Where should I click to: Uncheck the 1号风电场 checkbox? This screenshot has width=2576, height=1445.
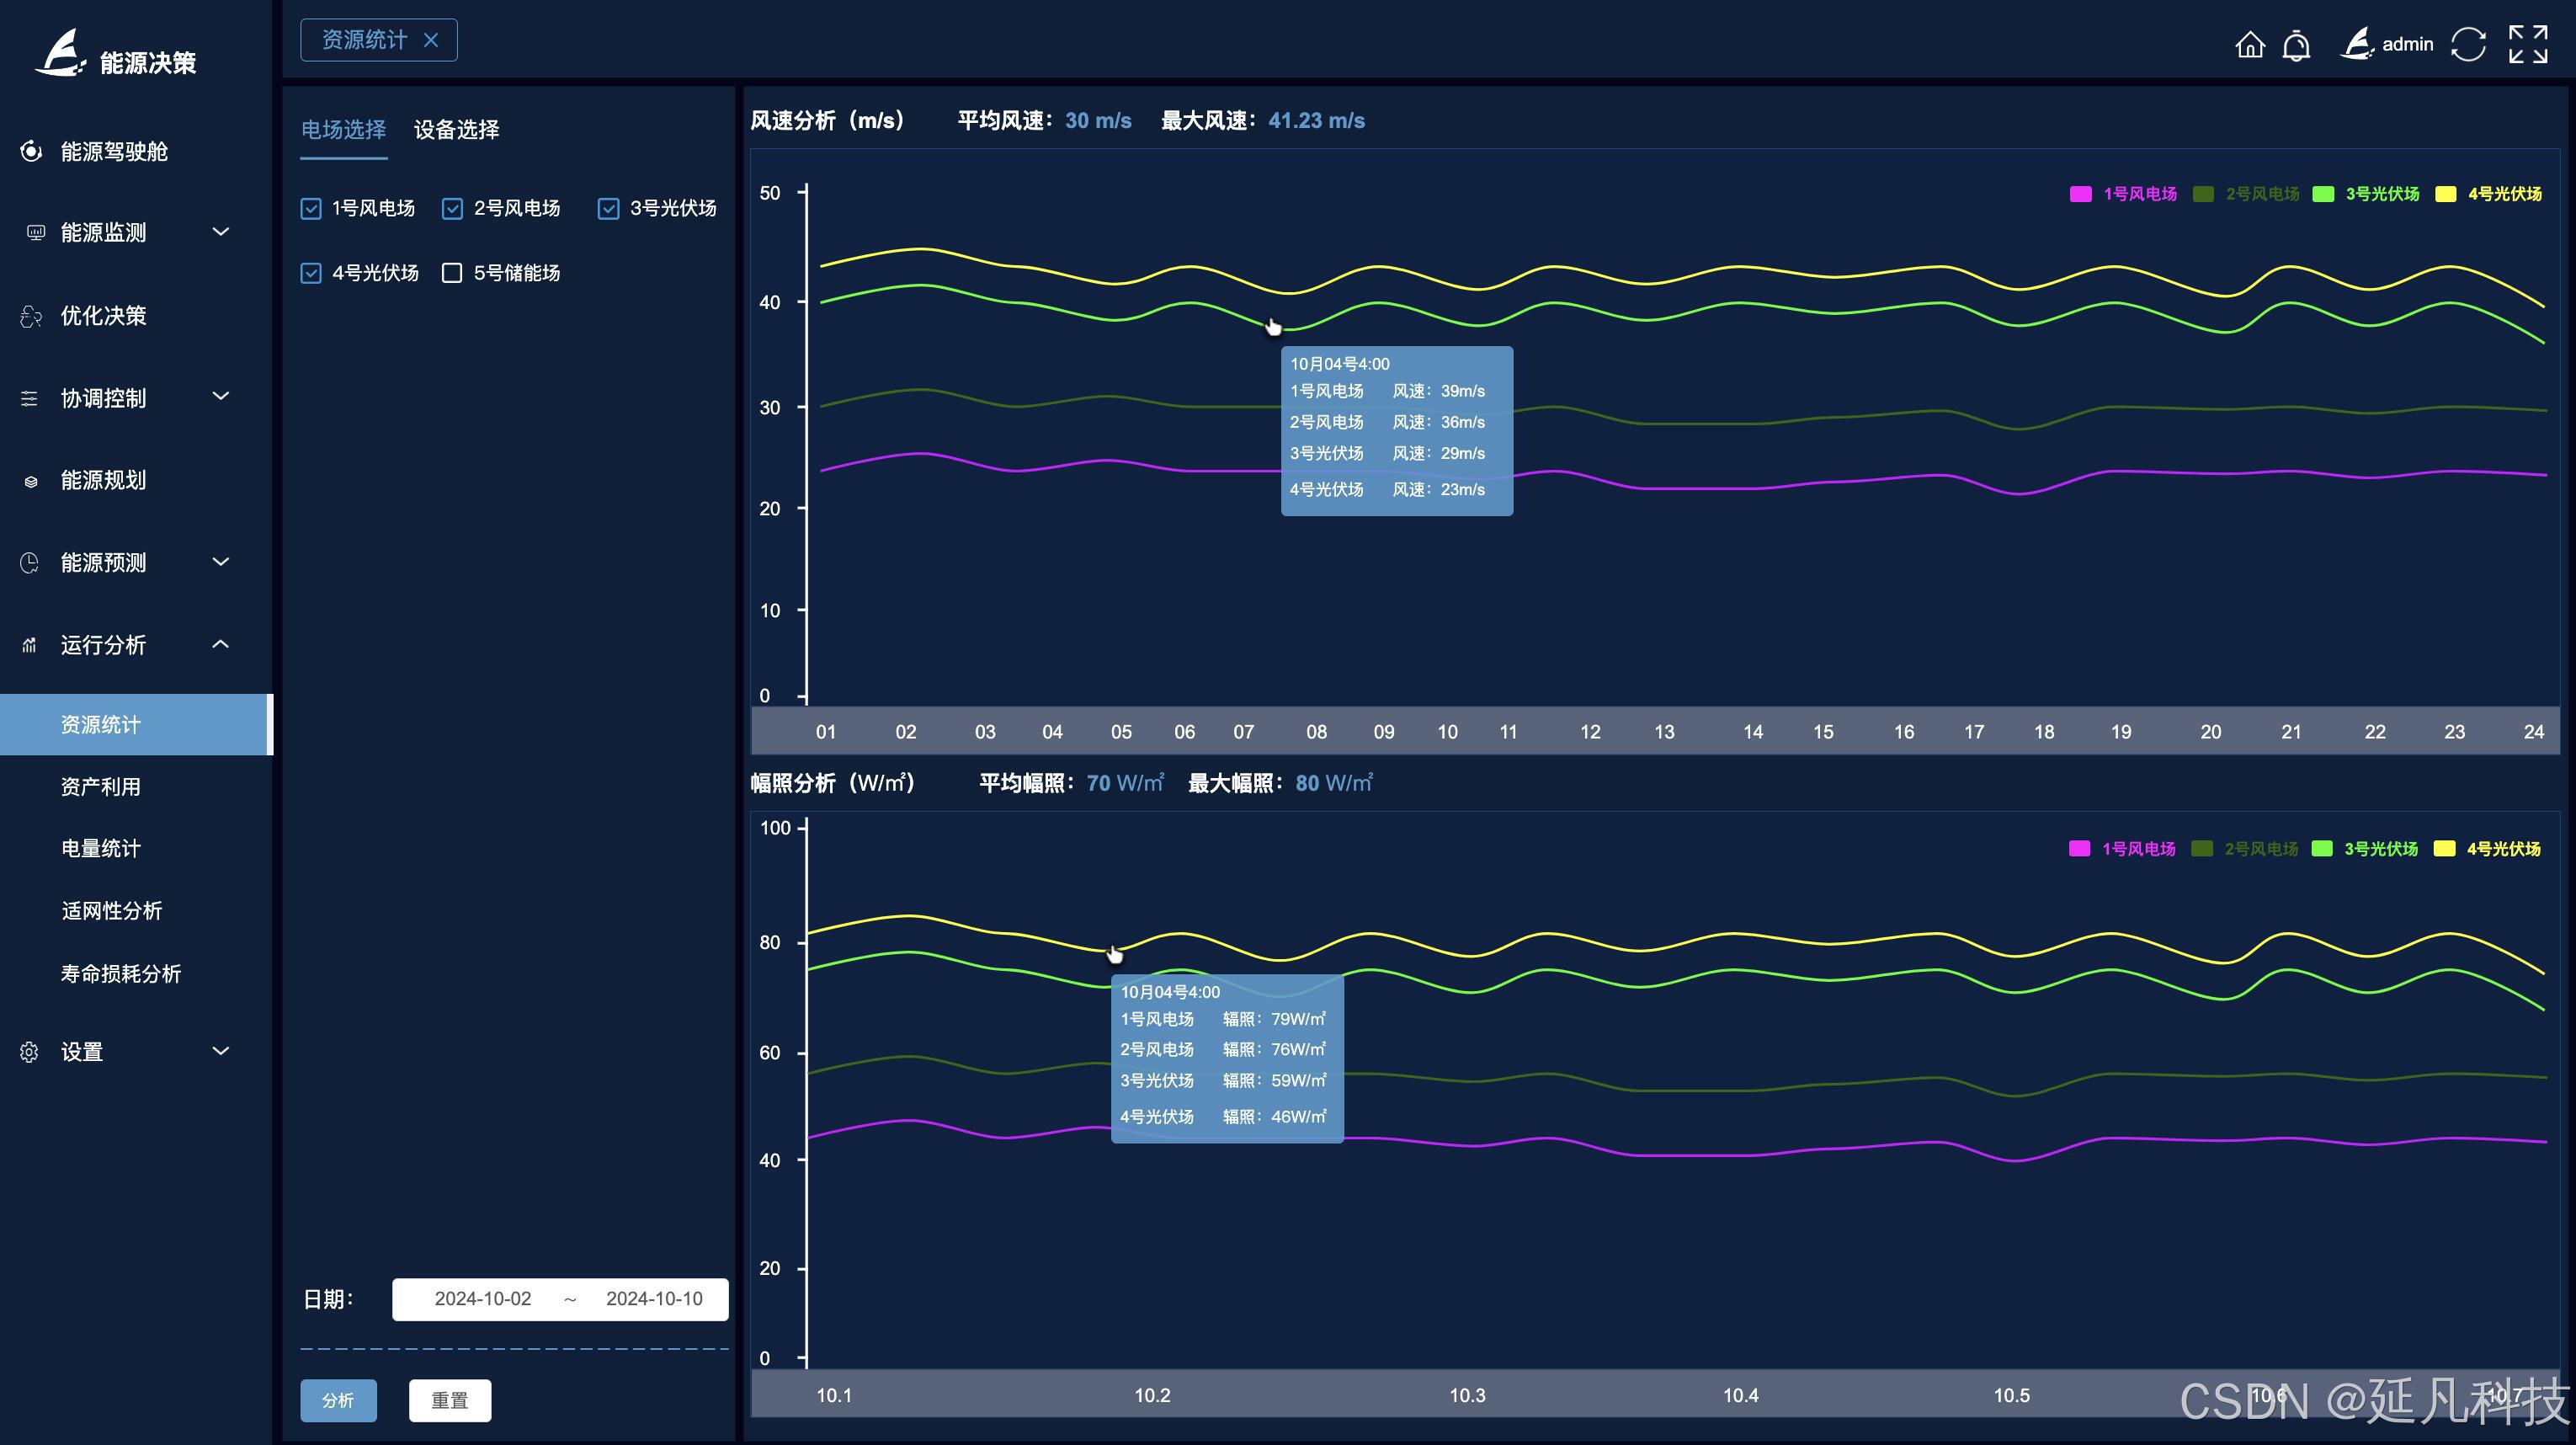[311, 208]
